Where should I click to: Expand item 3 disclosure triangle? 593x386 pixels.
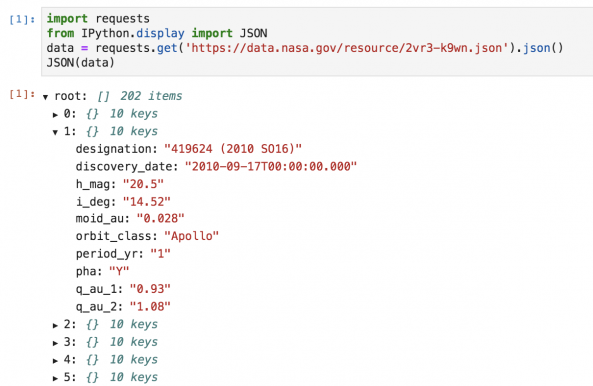[55, 343]
